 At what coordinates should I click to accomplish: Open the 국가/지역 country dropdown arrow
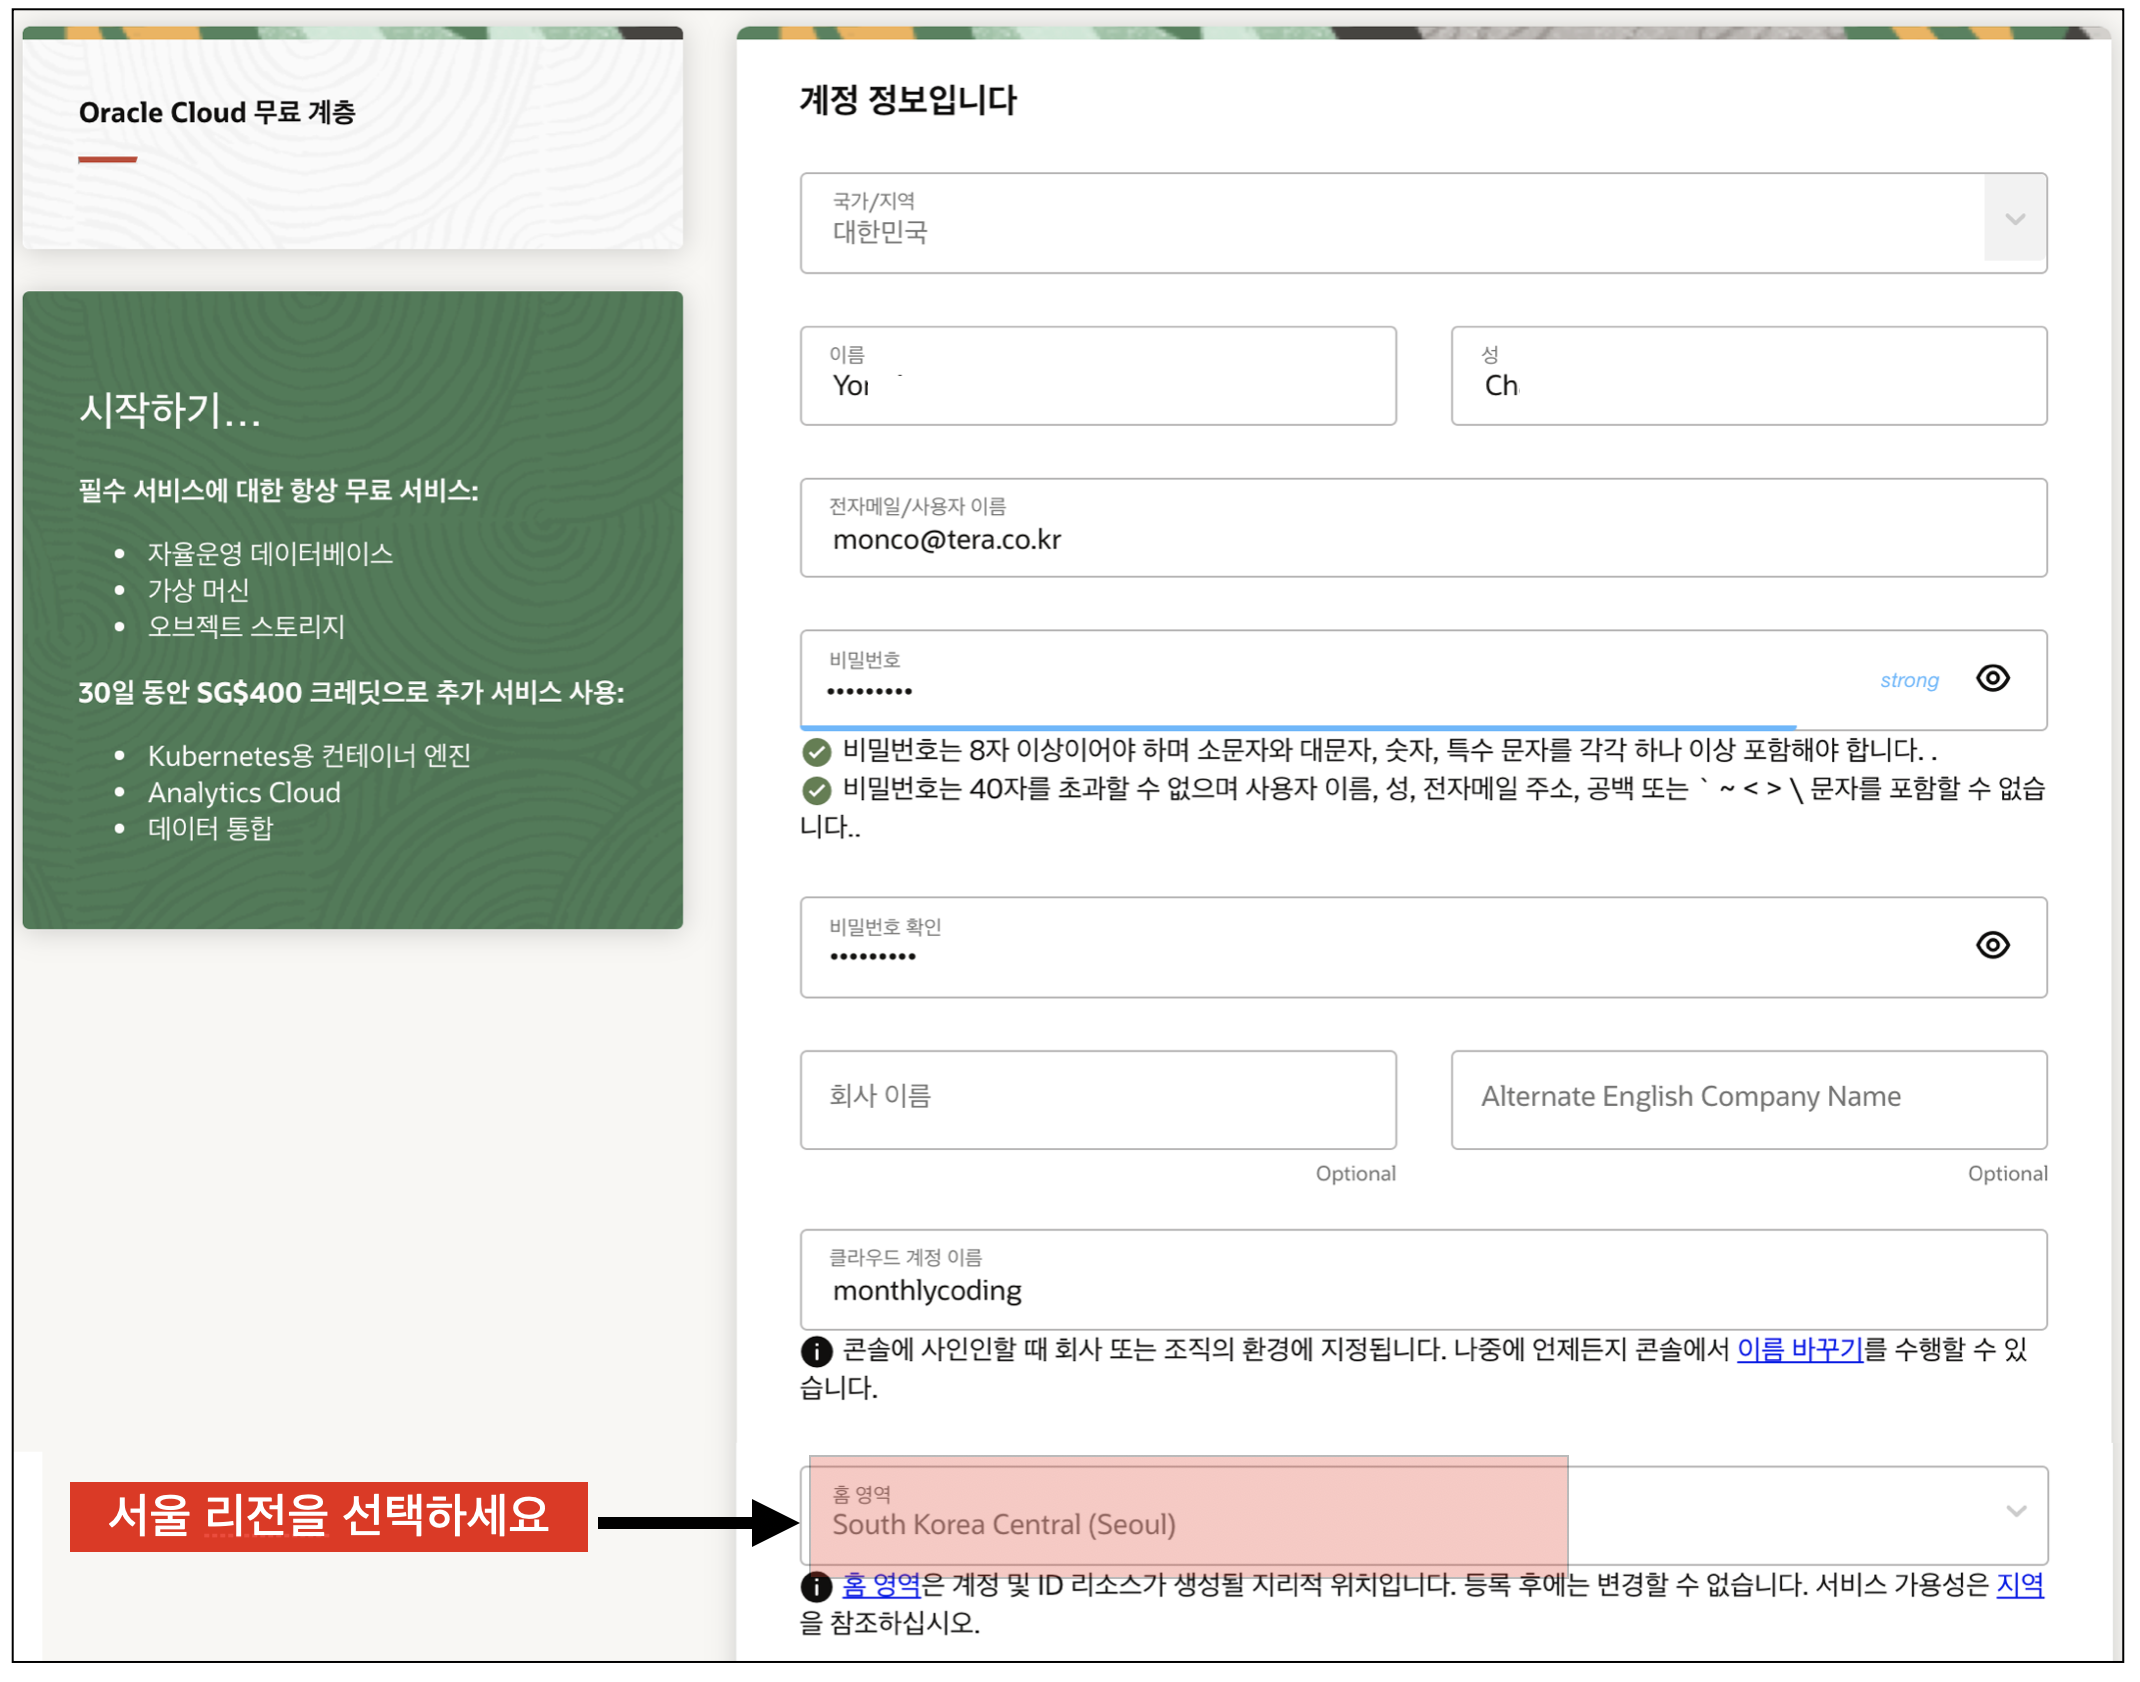(2014, 220)
